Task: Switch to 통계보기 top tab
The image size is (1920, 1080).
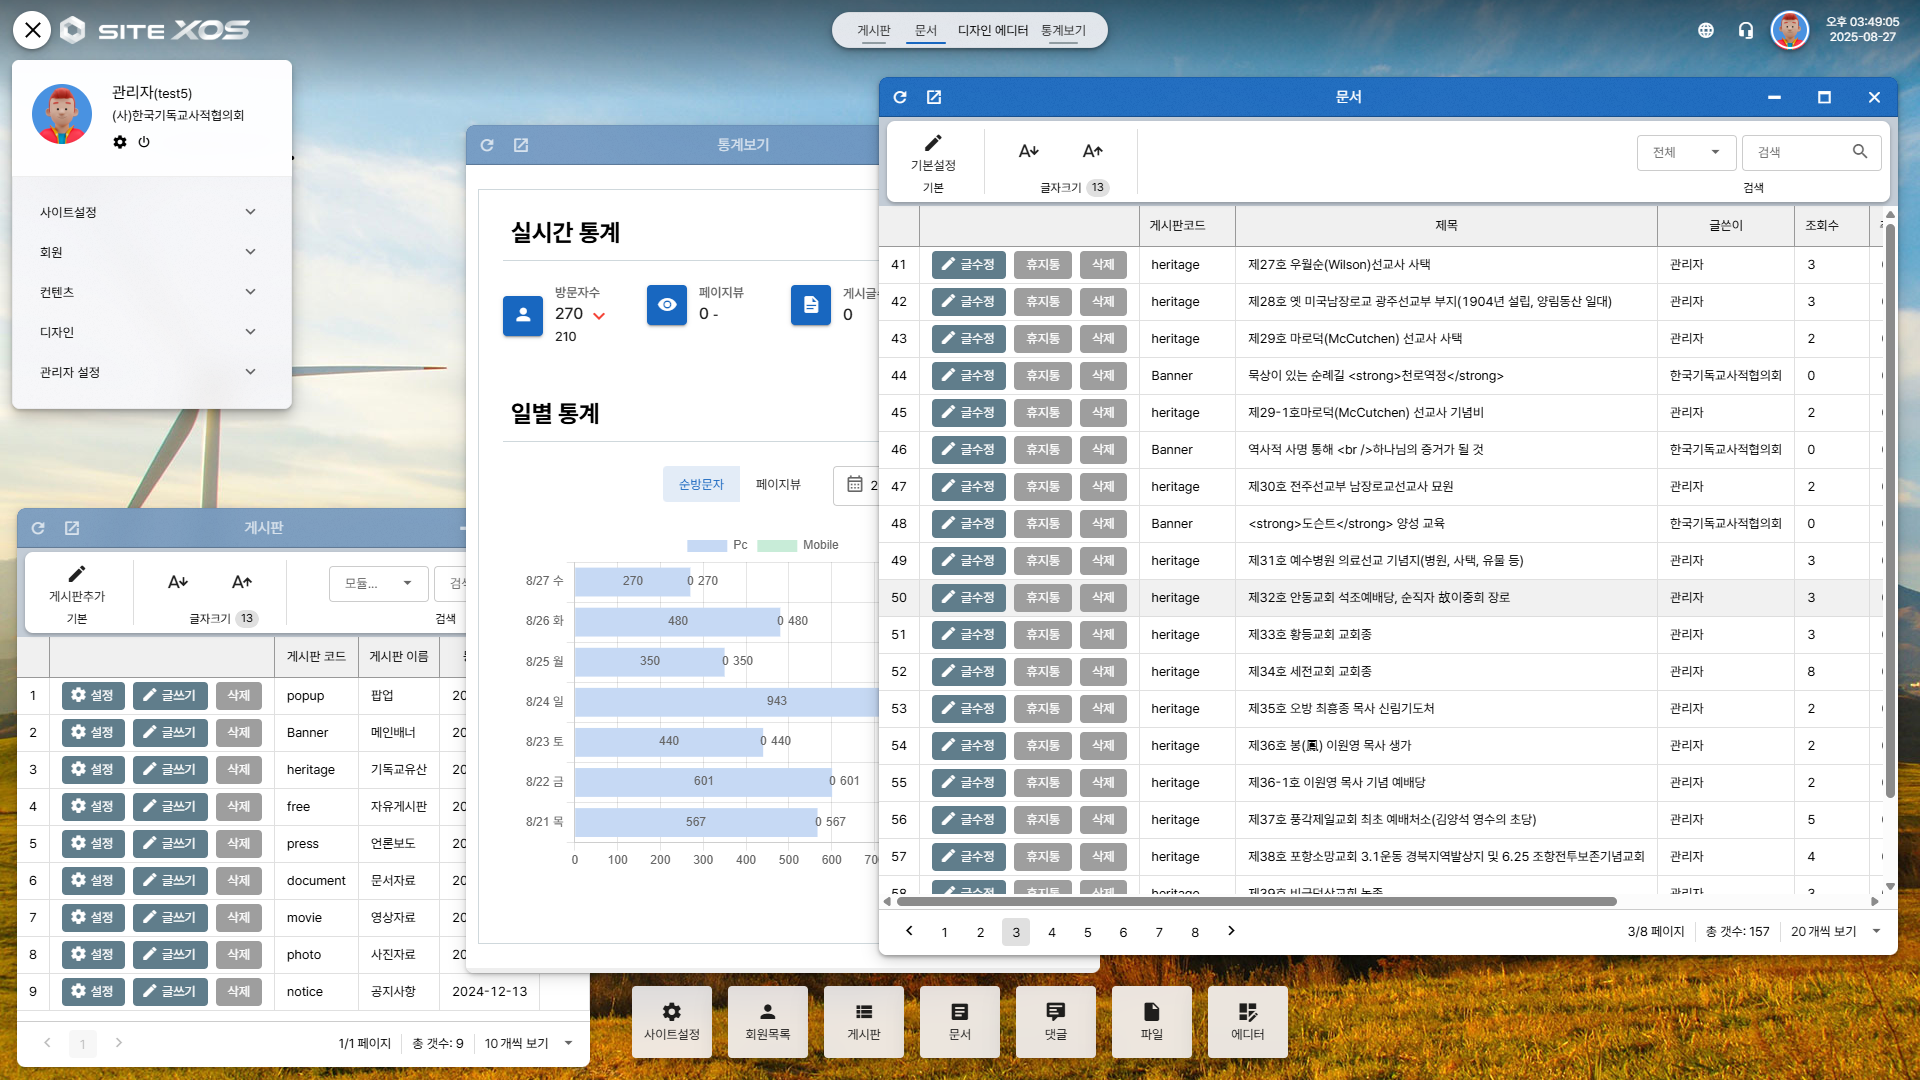Action: coord(1063,30)
